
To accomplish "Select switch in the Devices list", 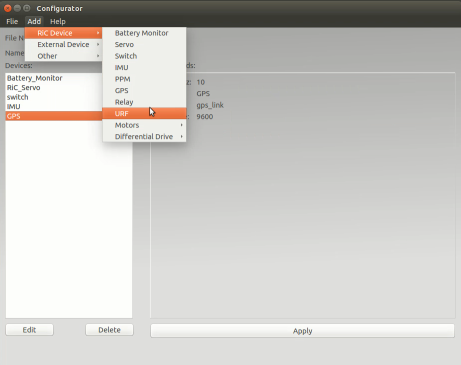I will point(54,97).
